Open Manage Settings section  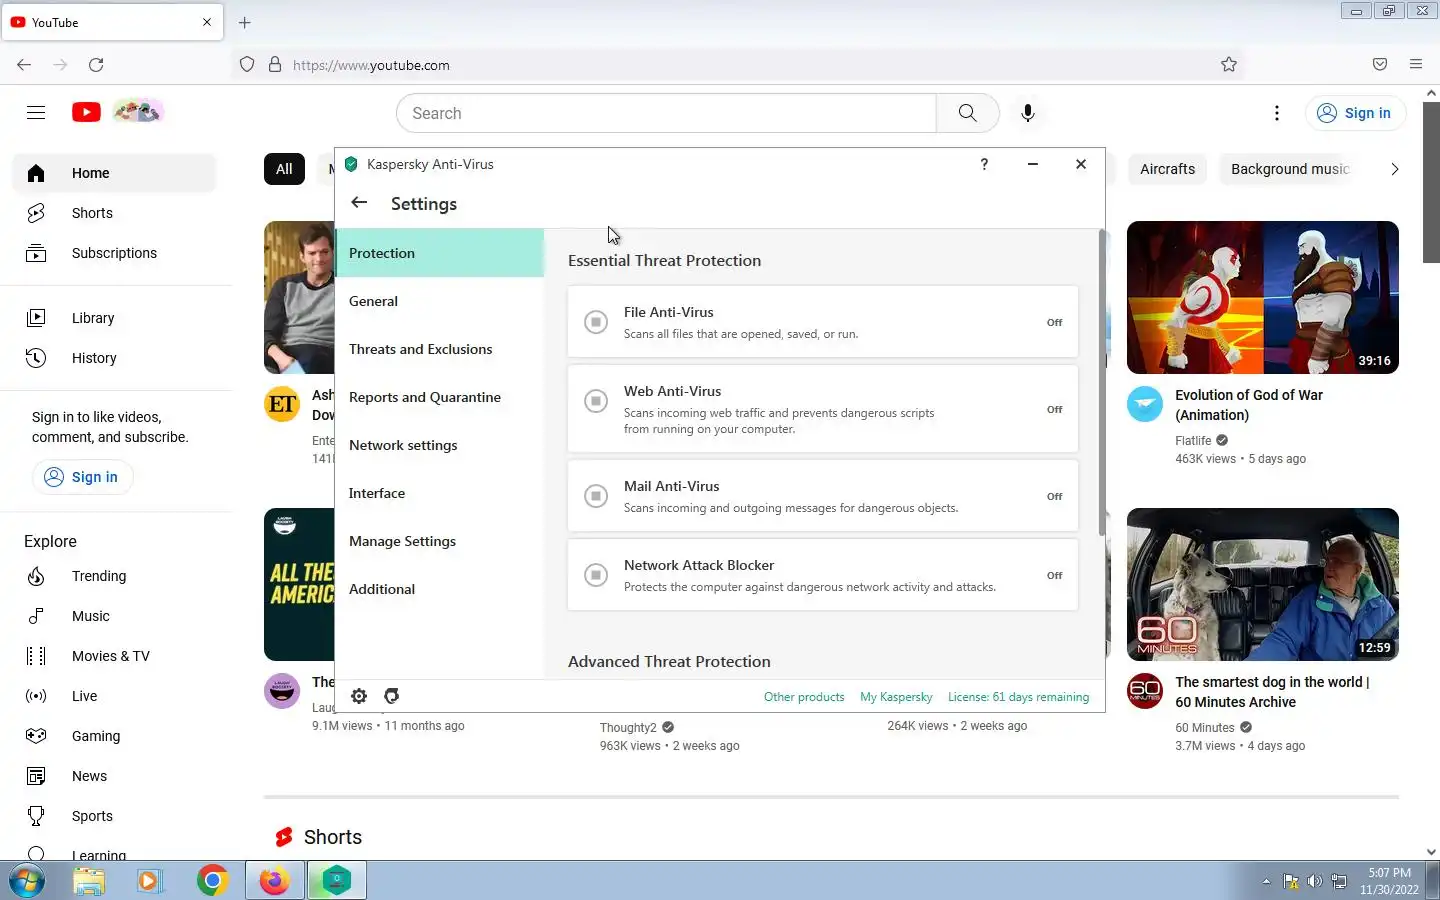[x=439, y=541]
